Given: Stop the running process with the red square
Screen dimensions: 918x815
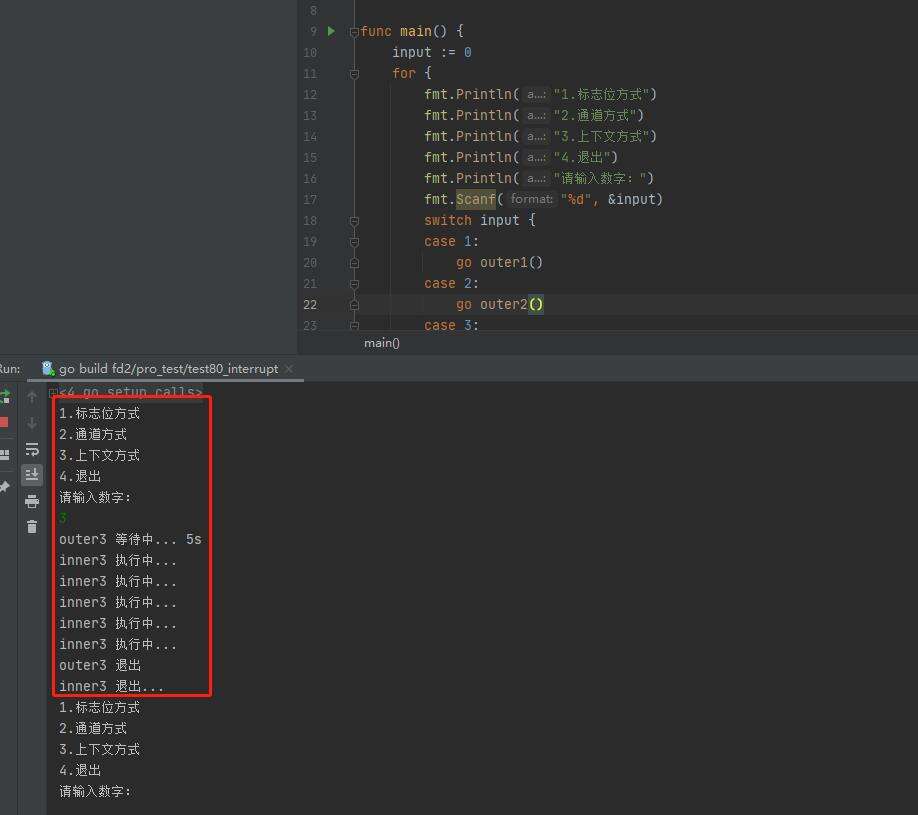Looking at the screenshot, I should coord(4,422).
